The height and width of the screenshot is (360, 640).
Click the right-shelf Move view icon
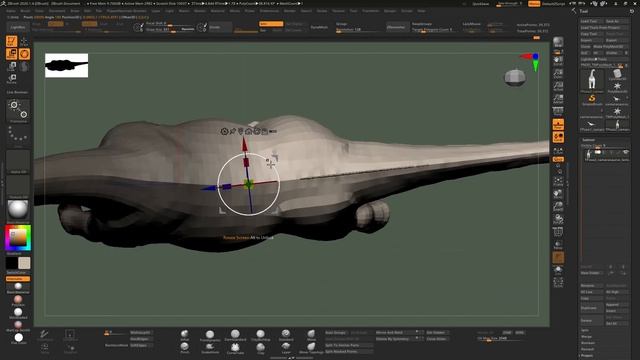point(558,194)
